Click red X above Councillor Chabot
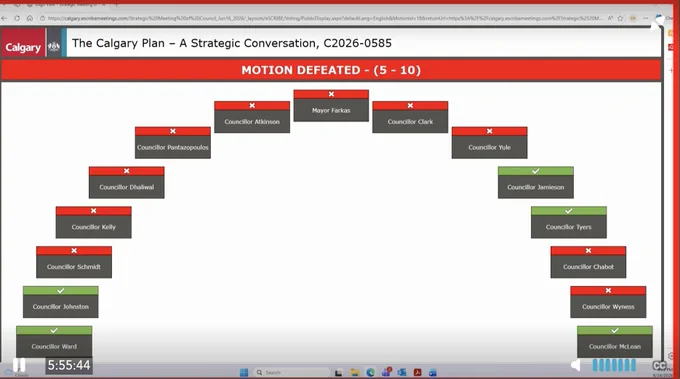This screenshot has width=680, height=379. (x=588, y=251)
